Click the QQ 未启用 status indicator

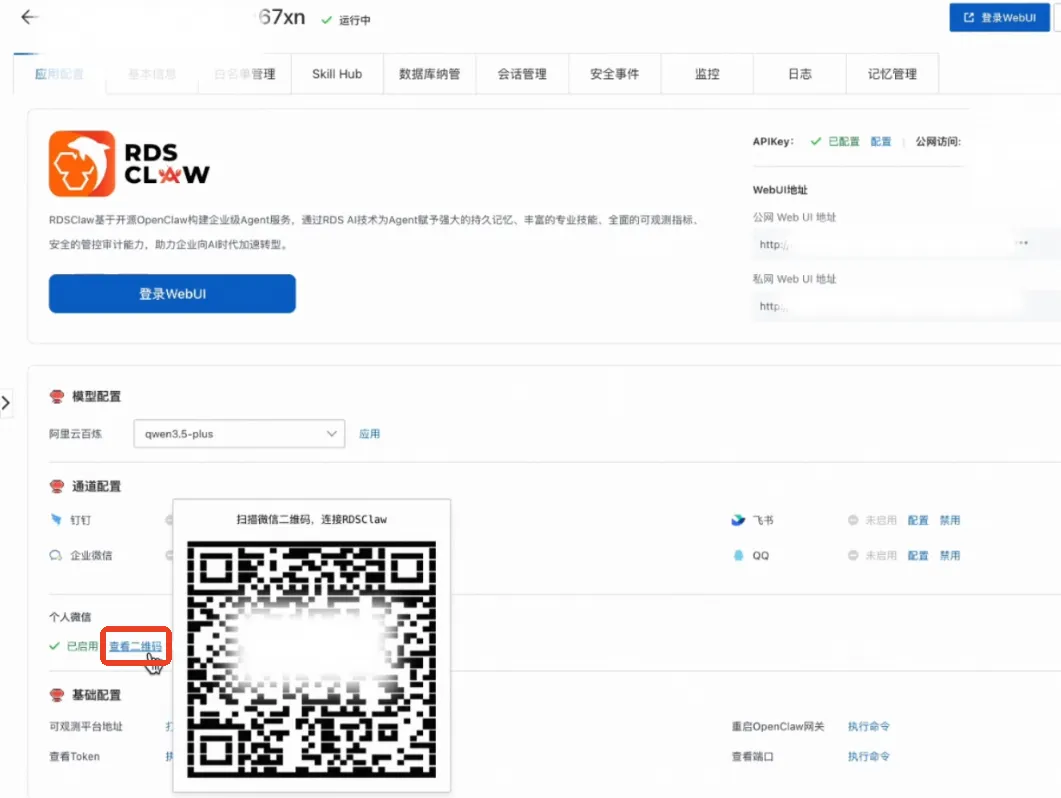pos(872,556)
